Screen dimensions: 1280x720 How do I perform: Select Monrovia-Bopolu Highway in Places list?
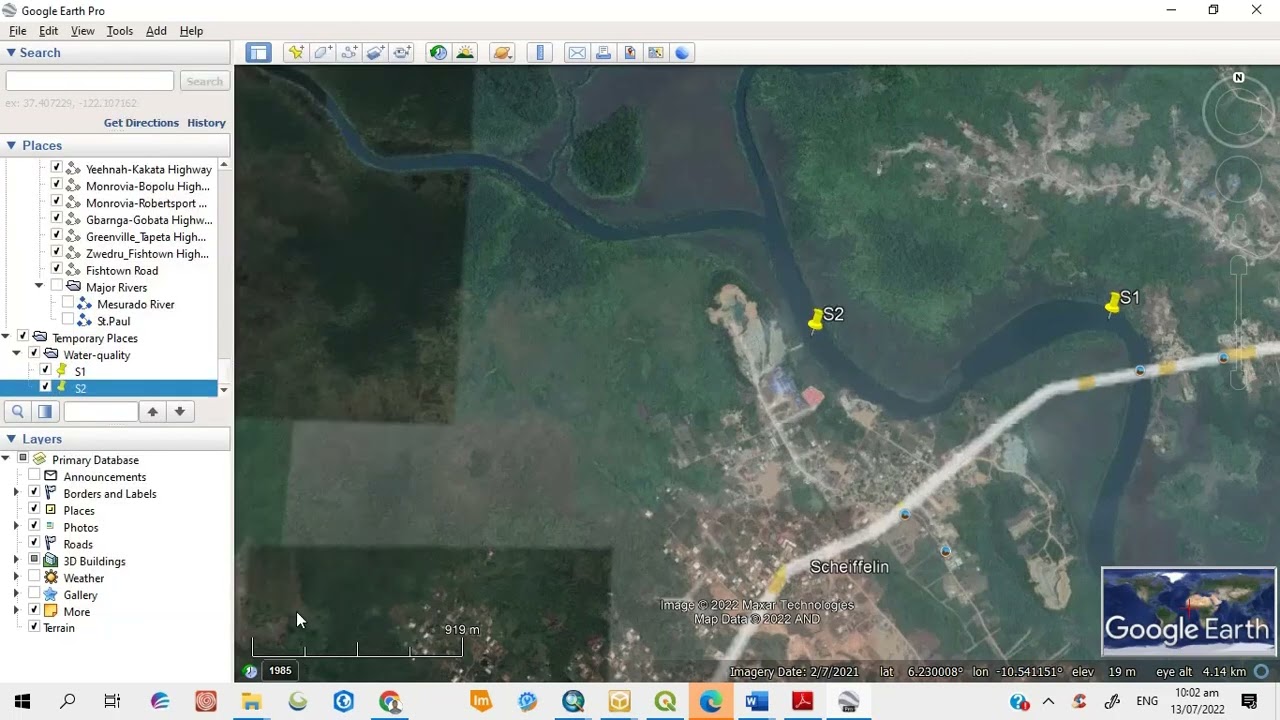pos(147,186)
